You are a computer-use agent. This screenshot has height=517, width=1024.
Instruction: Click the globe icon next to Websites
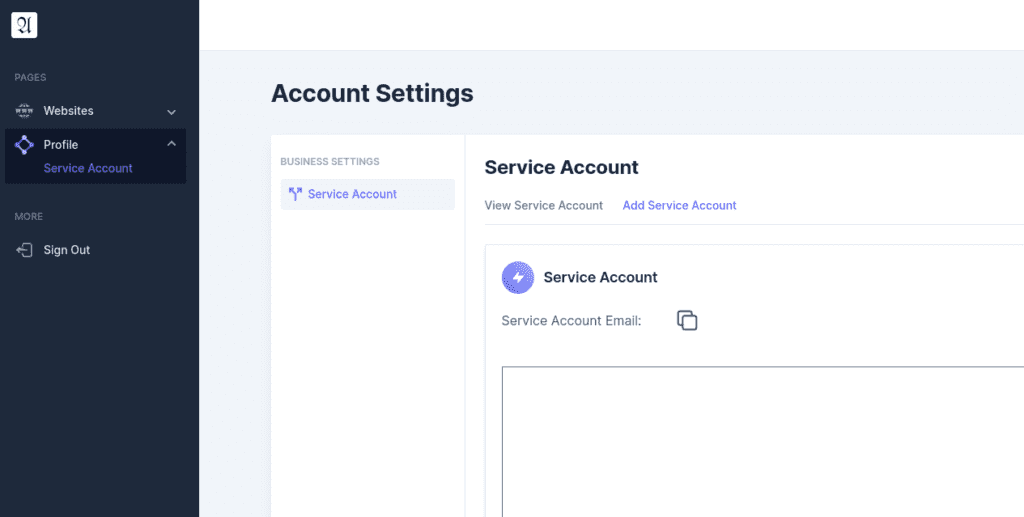pos(24,111)
